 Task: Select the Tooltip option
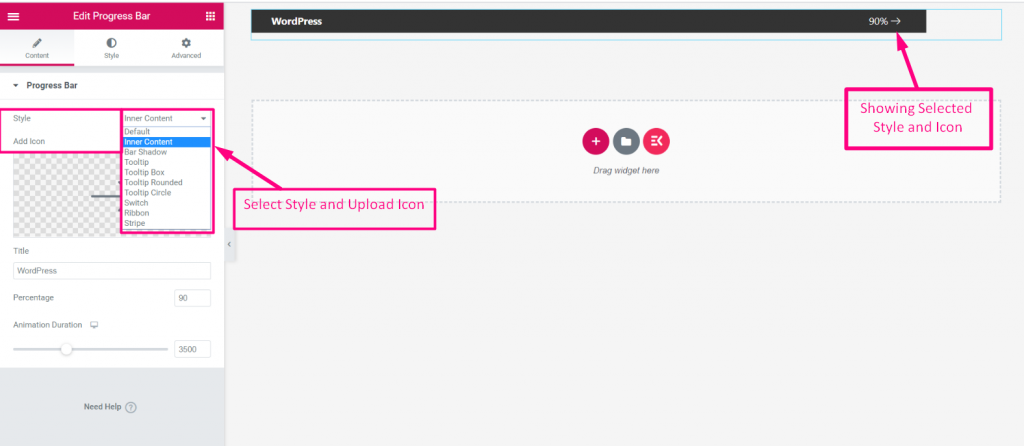click(x=166, y=162)
